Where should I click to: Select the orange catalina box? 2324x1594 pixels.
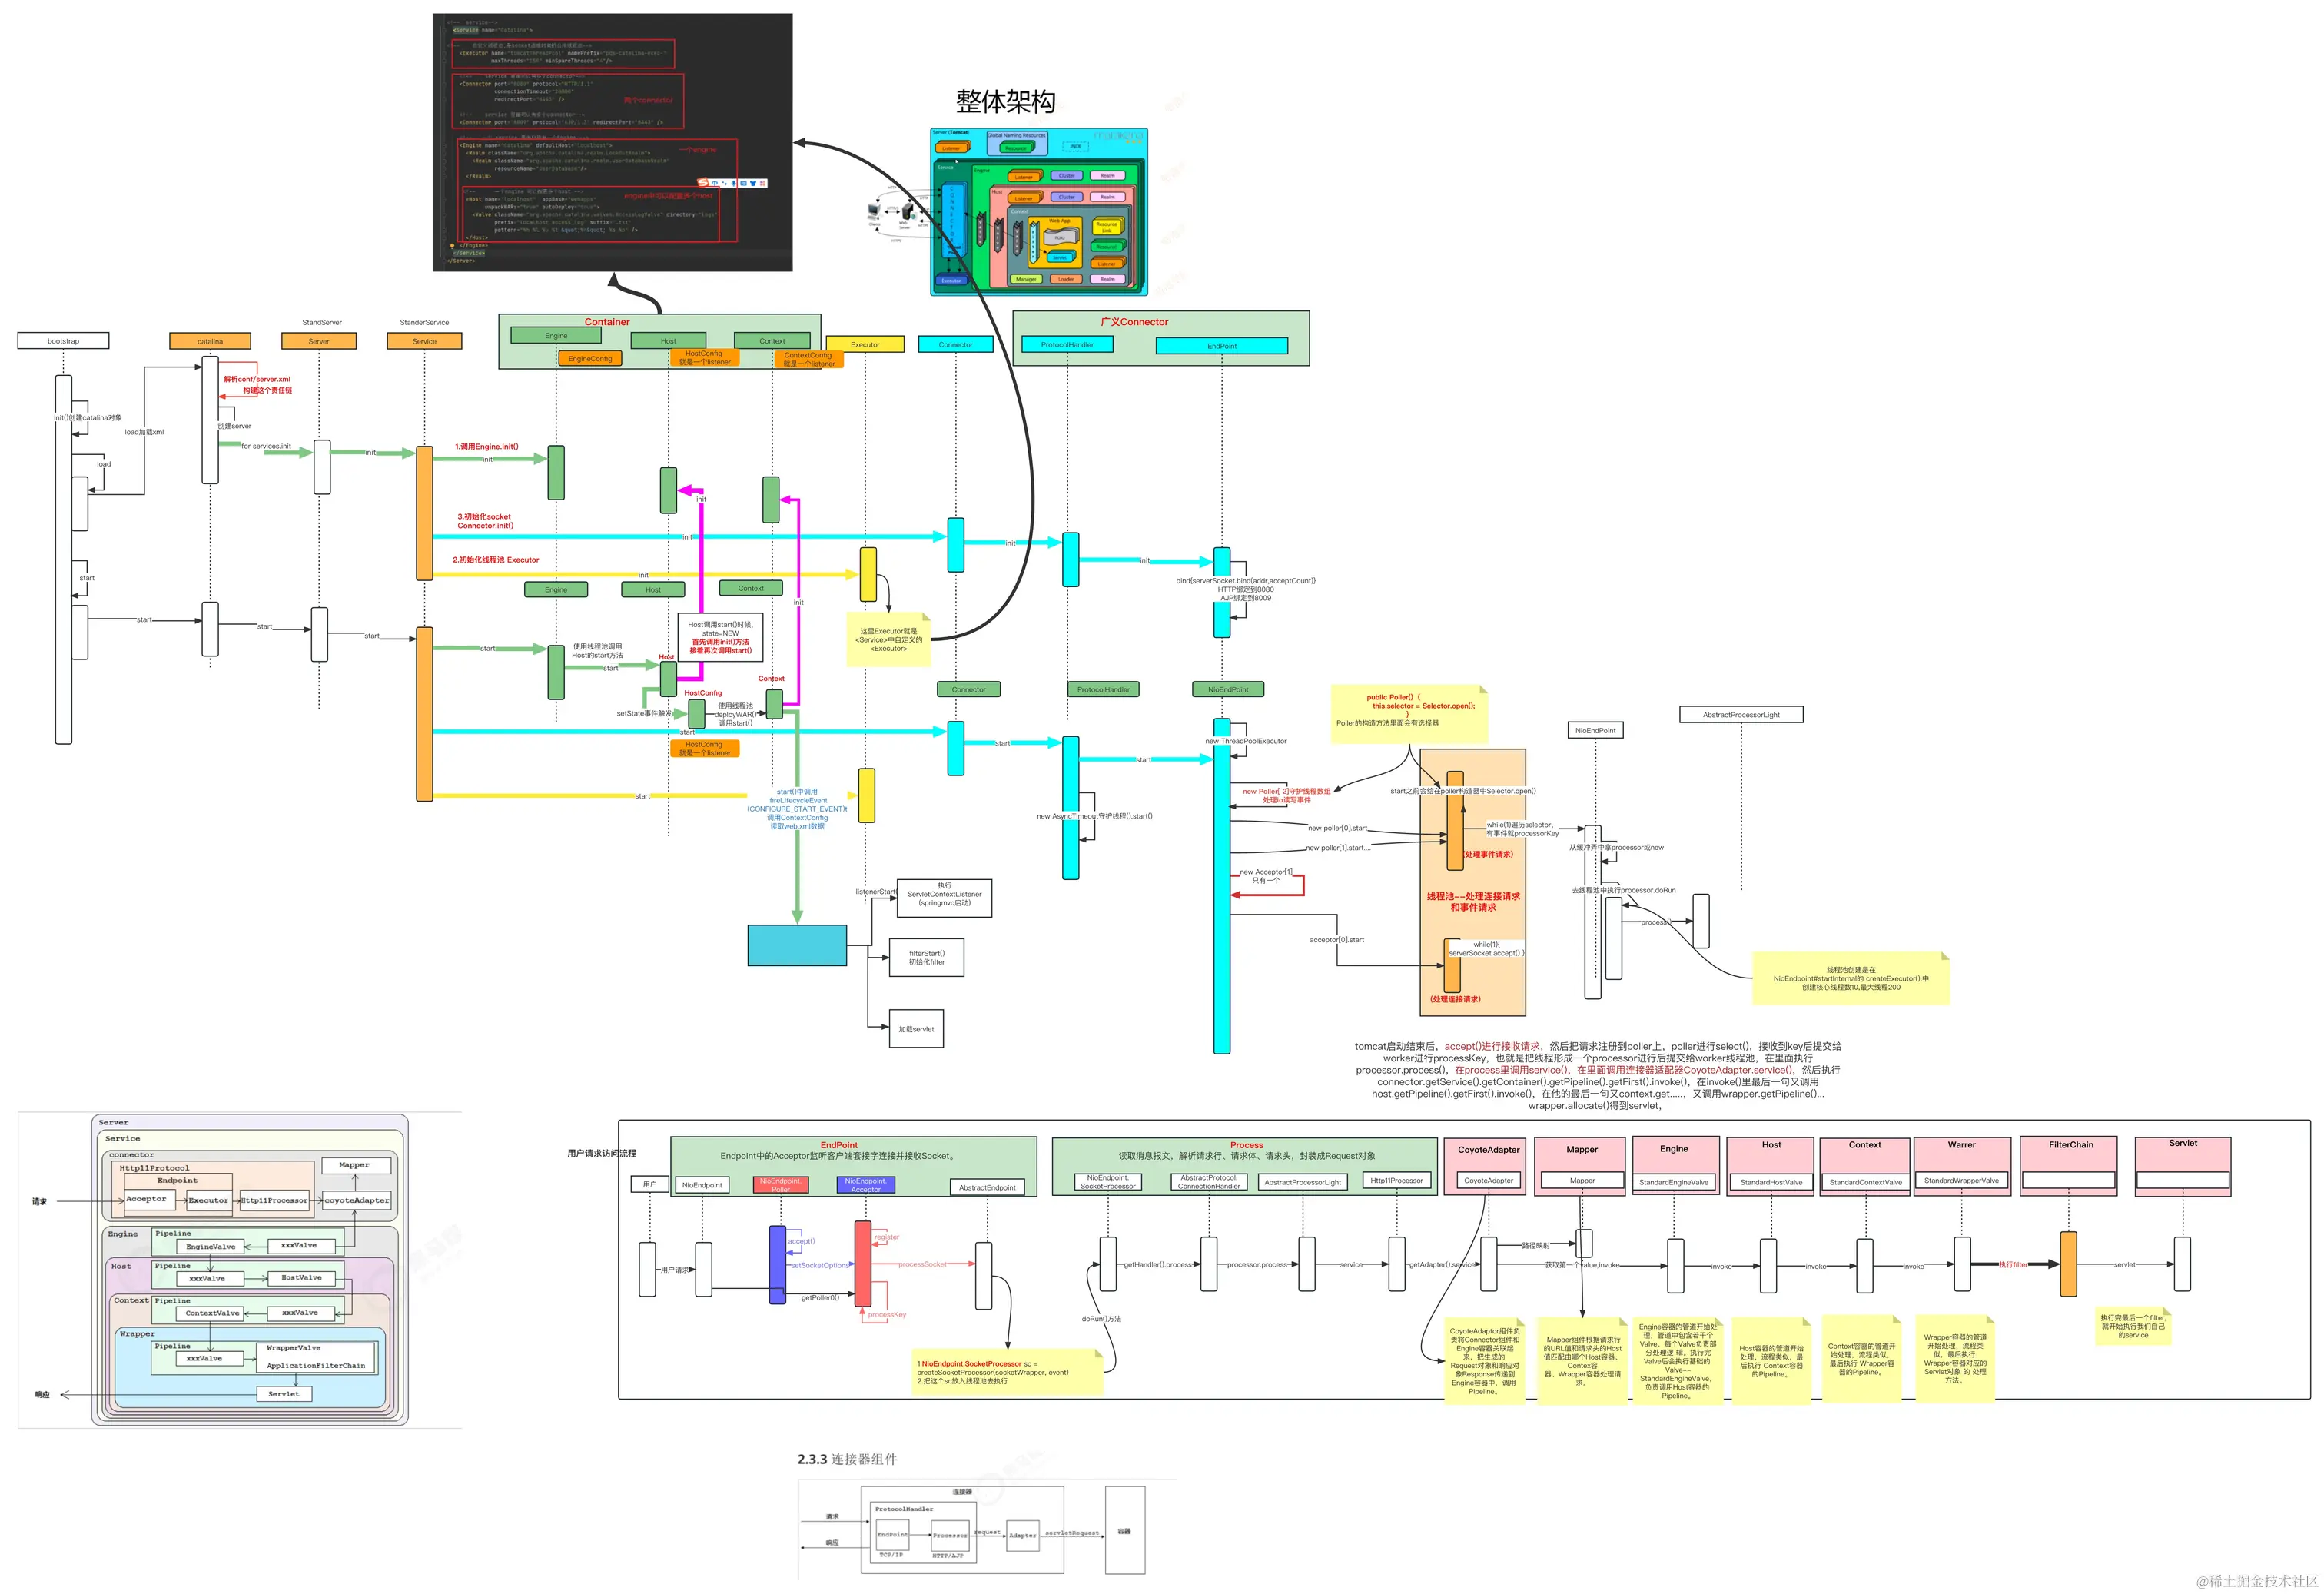click(210, 341)
